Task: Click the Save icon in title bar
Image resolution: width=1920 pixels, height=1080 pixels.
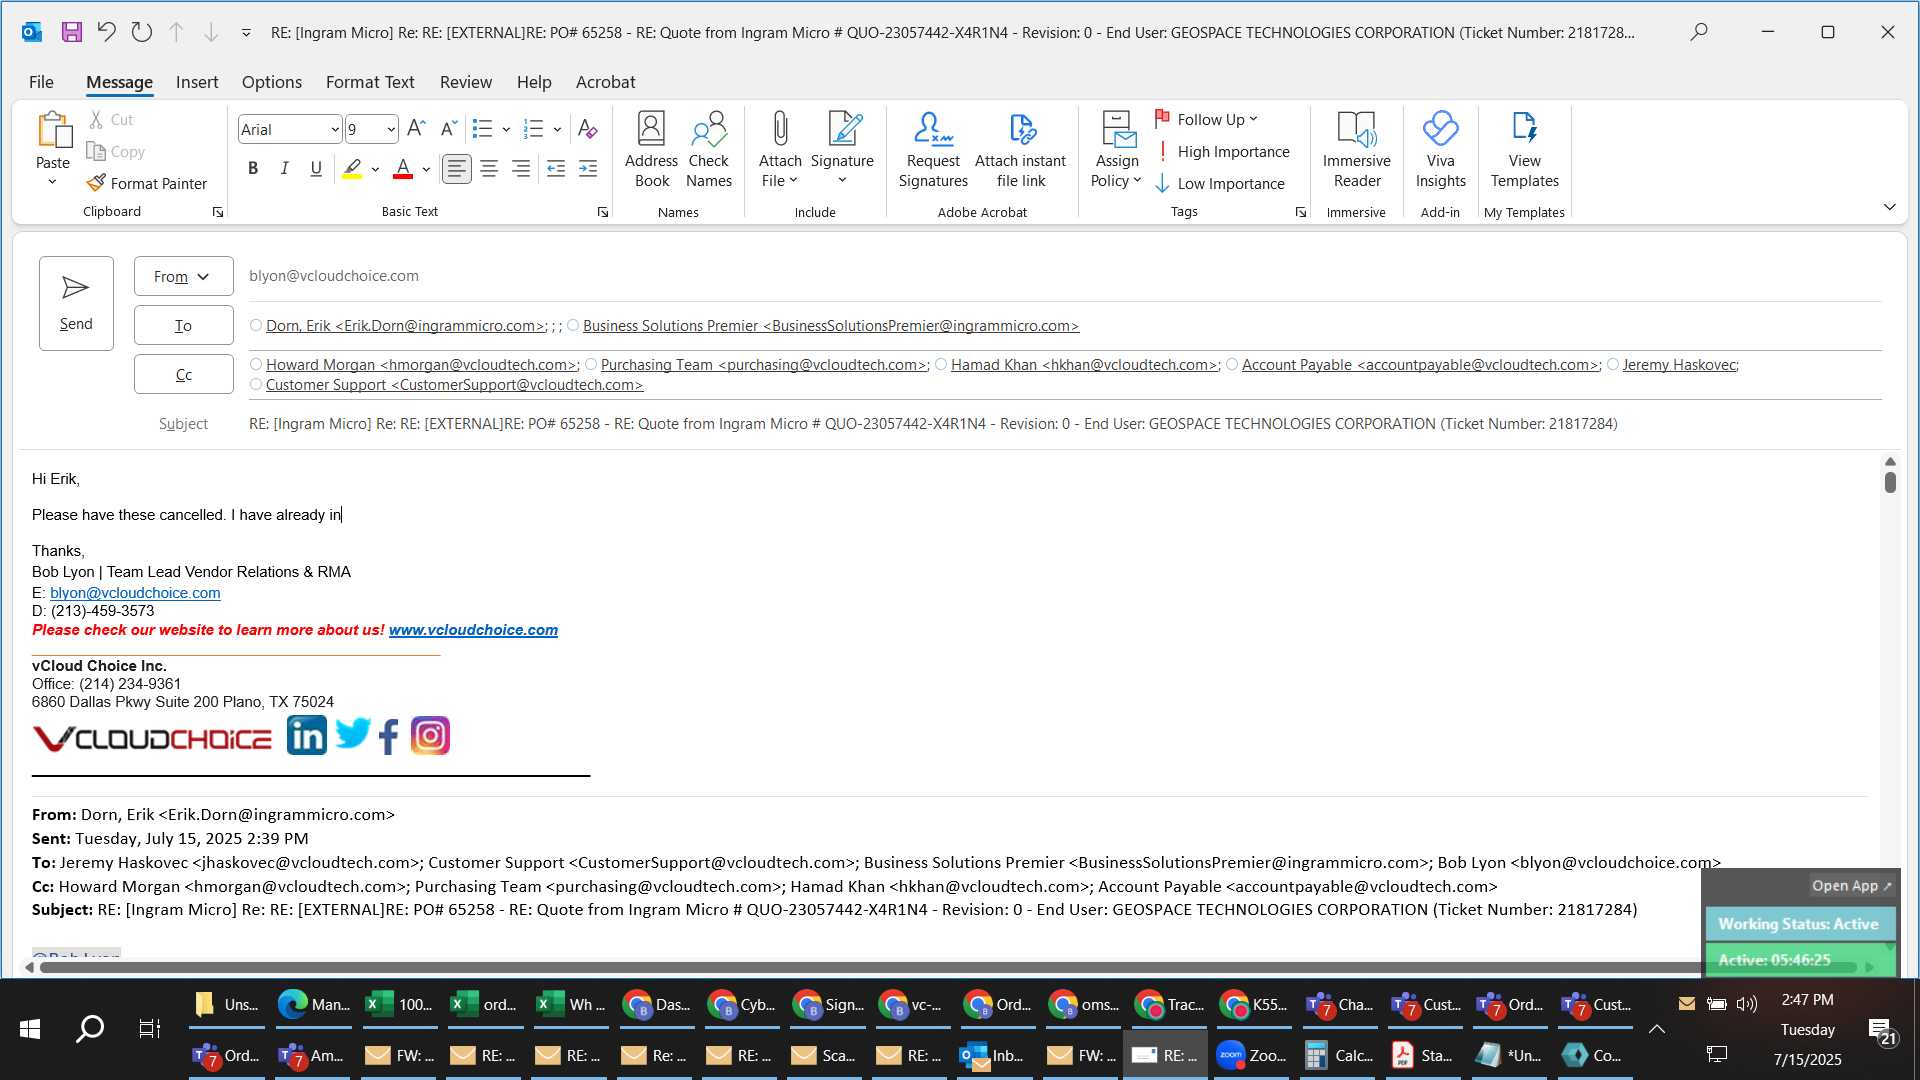Action: pyautogui.click(x=71, y=32)
